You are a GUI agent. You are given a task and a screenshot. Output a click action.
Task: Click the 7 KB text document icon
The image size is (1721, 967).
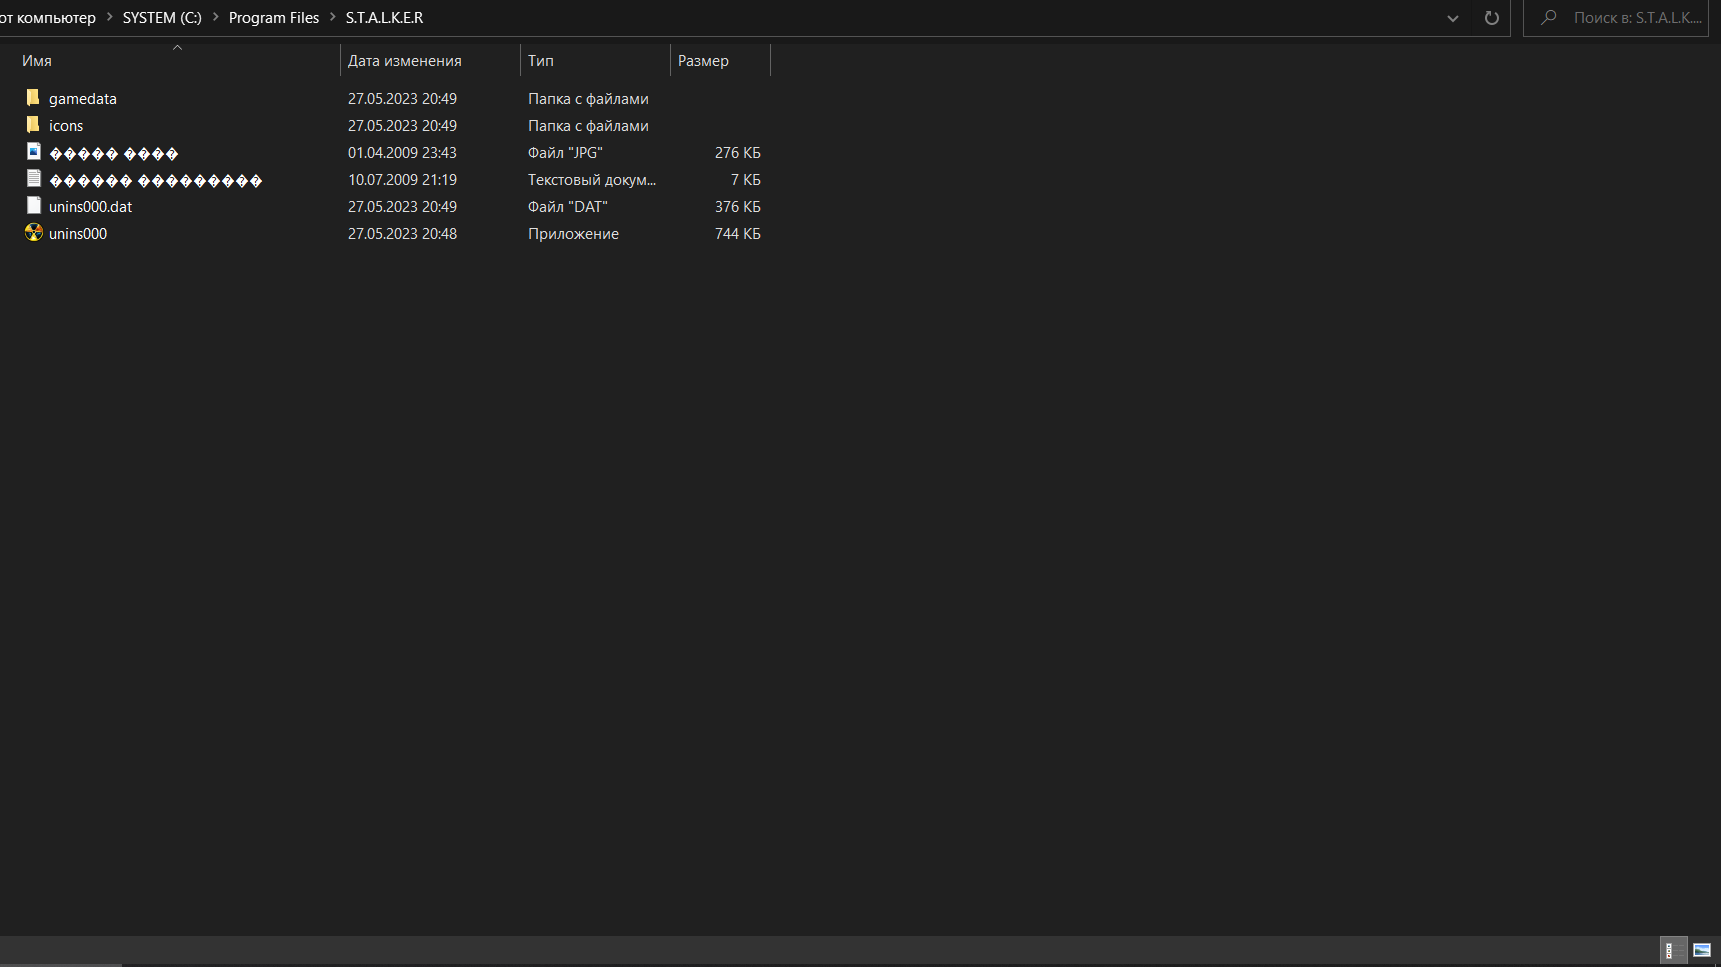pyautogui.click(x=33, y=179)
